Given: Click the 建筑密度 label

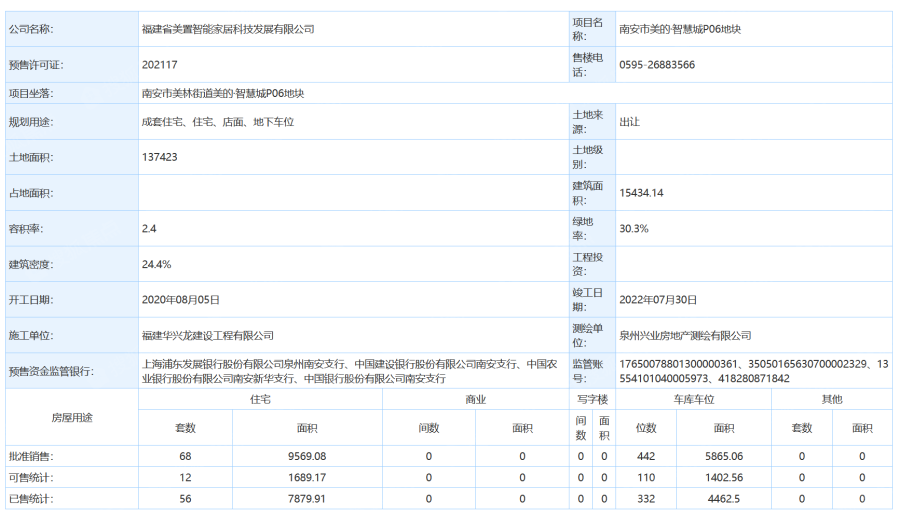Looking at the screenshot, I should click(31, 265).
